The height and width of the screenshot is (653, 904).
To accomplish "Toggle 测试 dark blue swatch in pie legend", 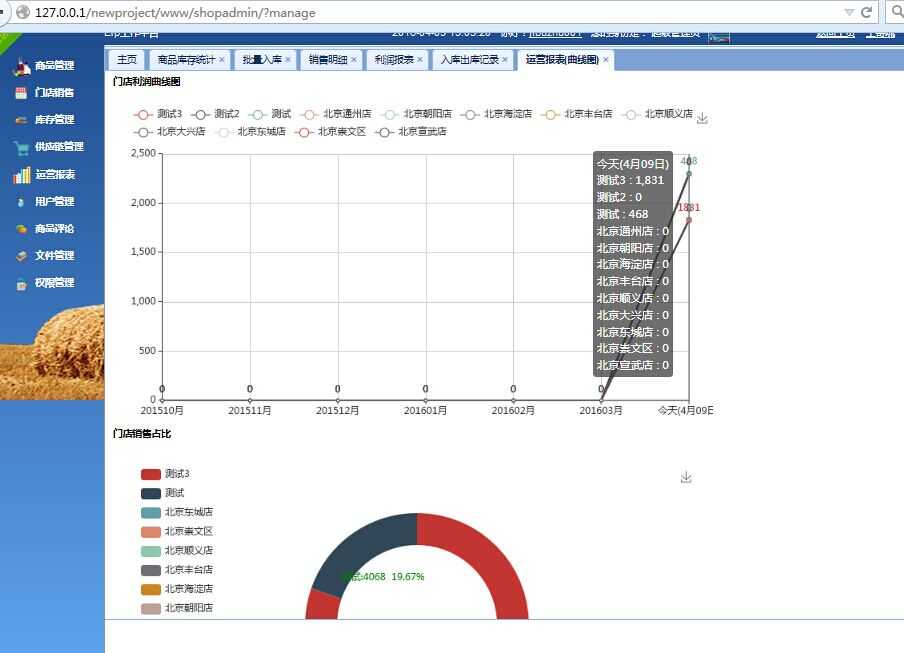I will tap(150, 493).
